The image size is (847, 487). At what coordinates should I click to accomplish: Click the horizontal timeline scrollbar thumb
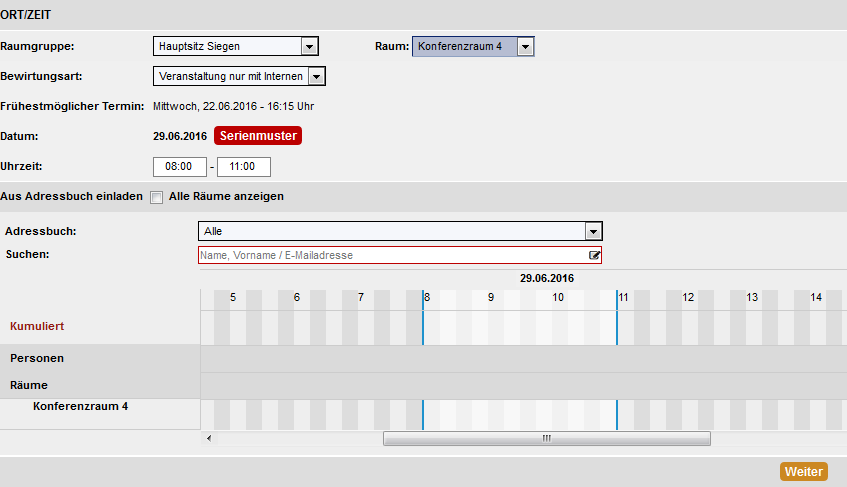(x=547, y=438)
